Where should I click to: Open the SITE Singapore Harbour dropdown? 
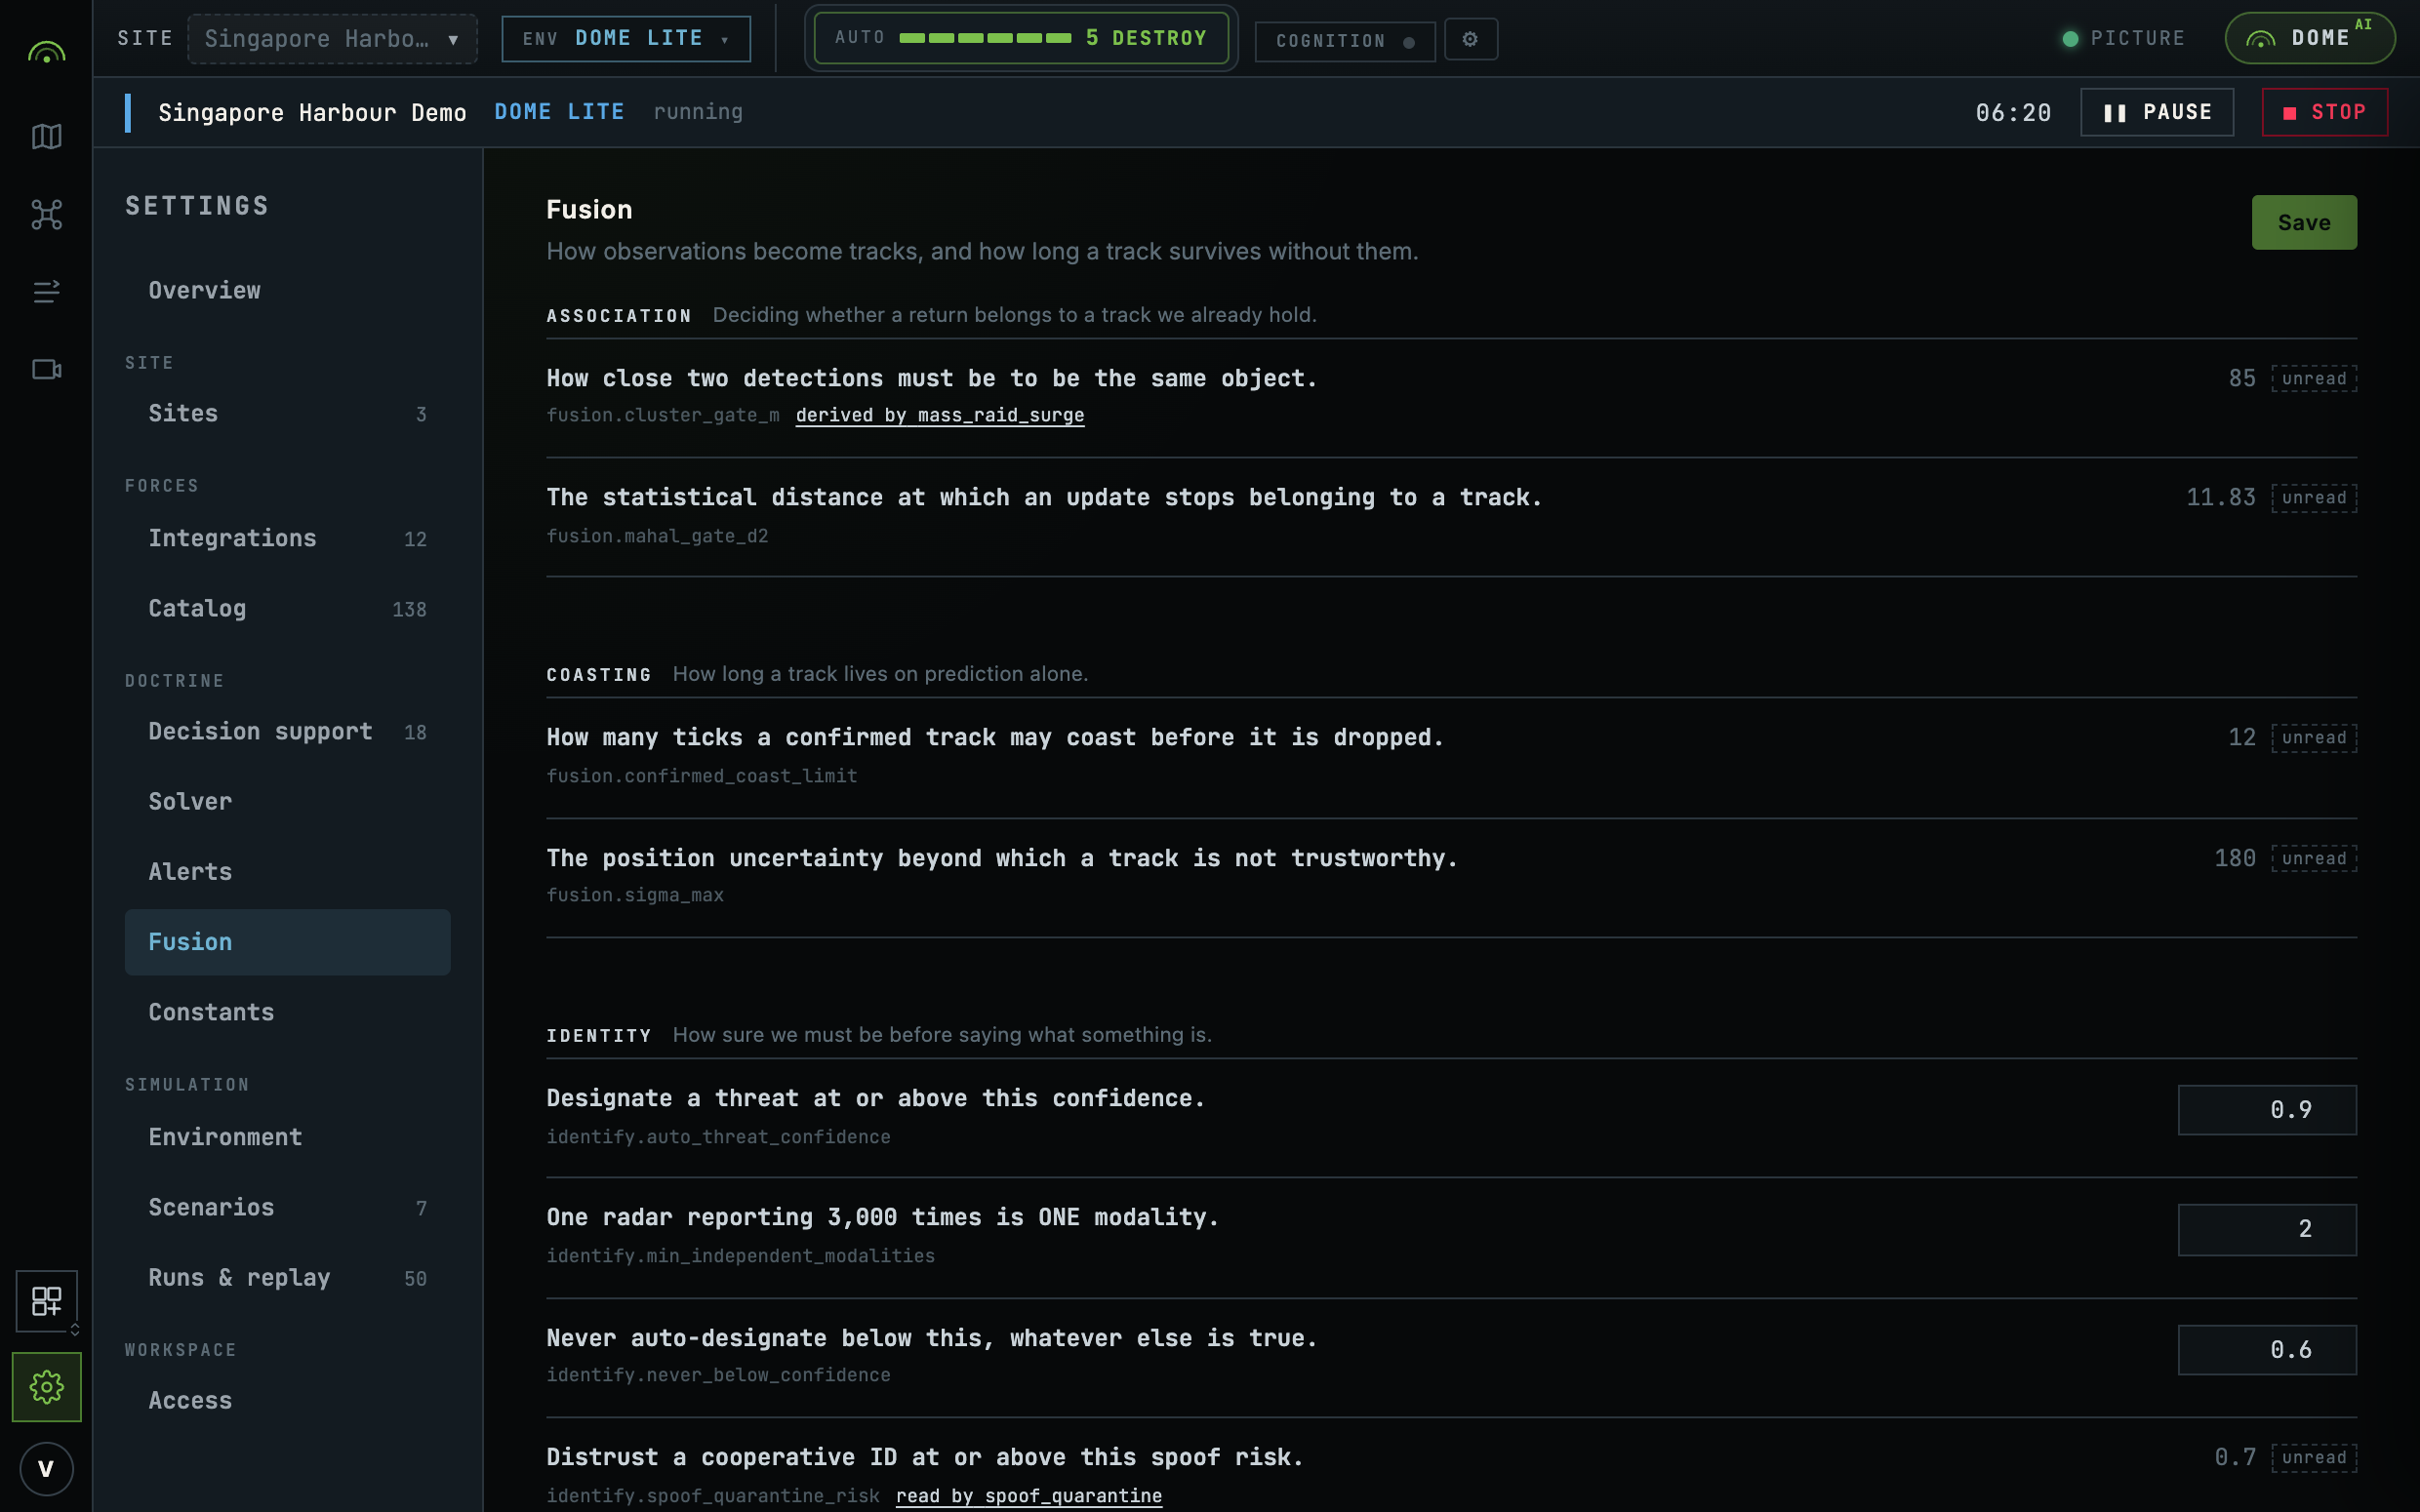click(x=332, y=39)
